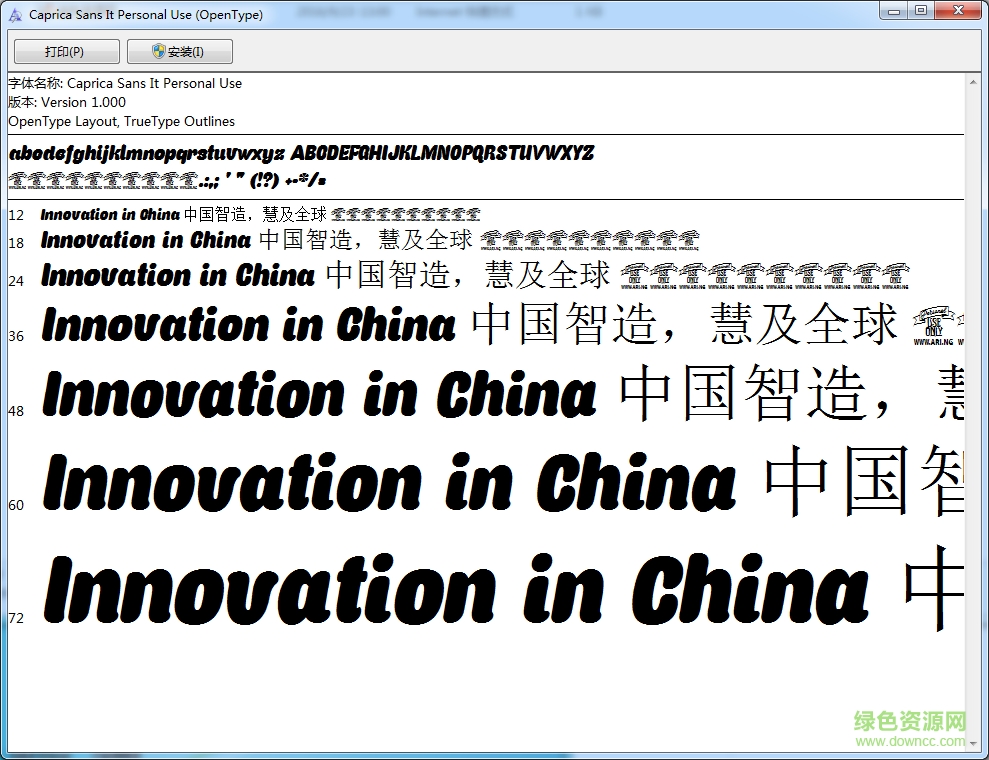The height and width of the screenshot is (760, 989).
Task: Click Chinese text '中国智造，慧及全球' in size 24 row
Action: pyautogui.click(x=468, y=275)
